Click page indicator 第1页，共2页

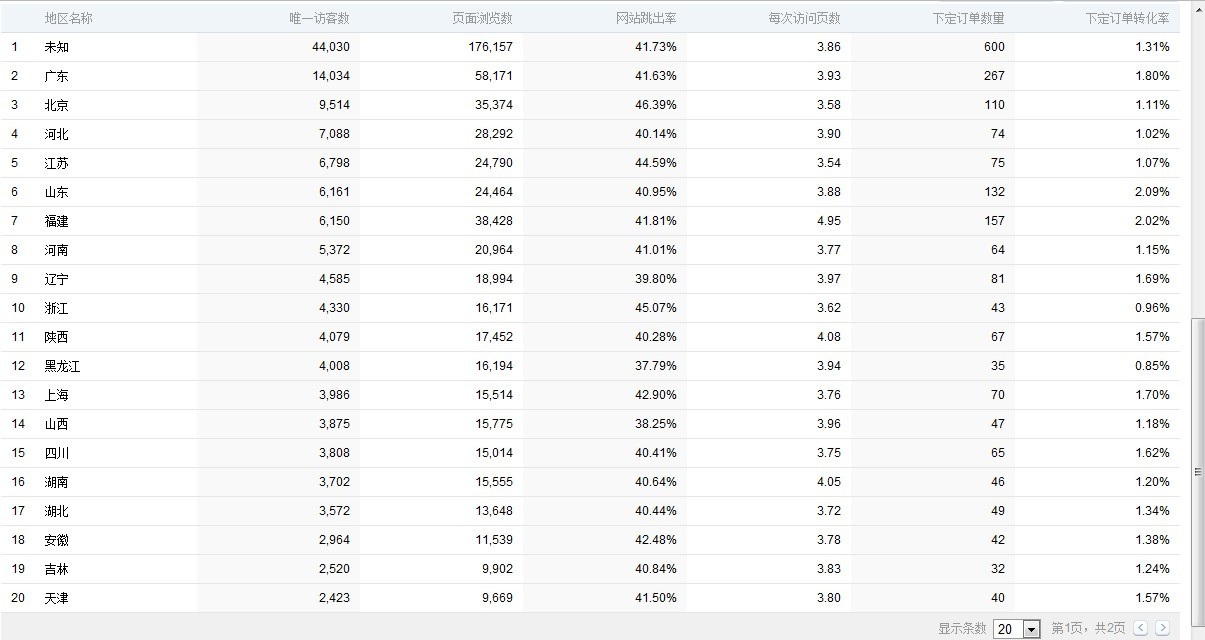(x=1088, y=628)
